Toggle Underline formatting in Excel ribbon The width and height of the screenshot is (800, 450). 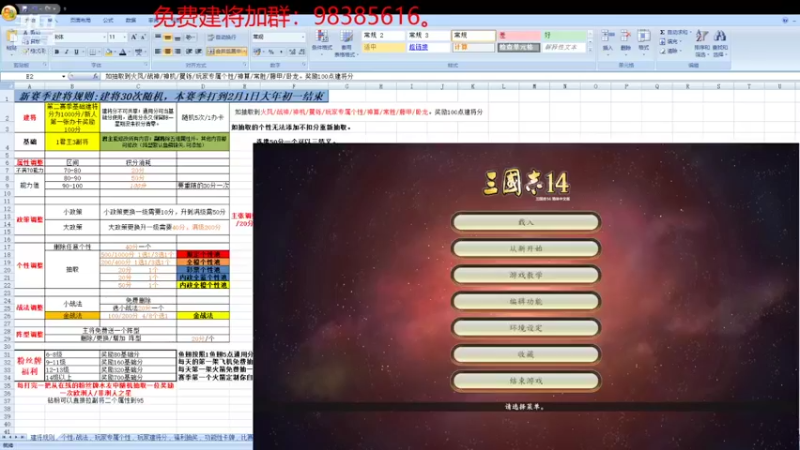[x=77, y=52]
